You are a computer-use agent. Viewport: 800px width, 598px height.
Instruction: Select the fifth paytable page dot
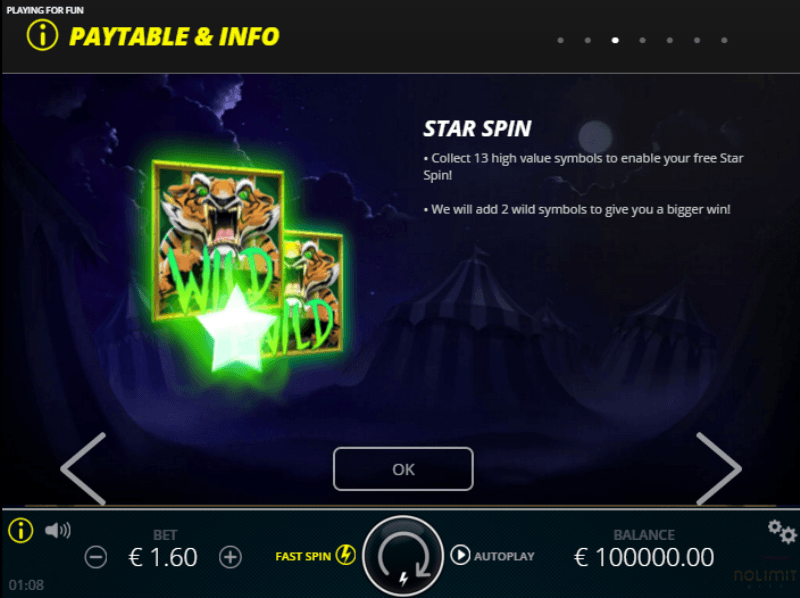(x=669, y=40)
